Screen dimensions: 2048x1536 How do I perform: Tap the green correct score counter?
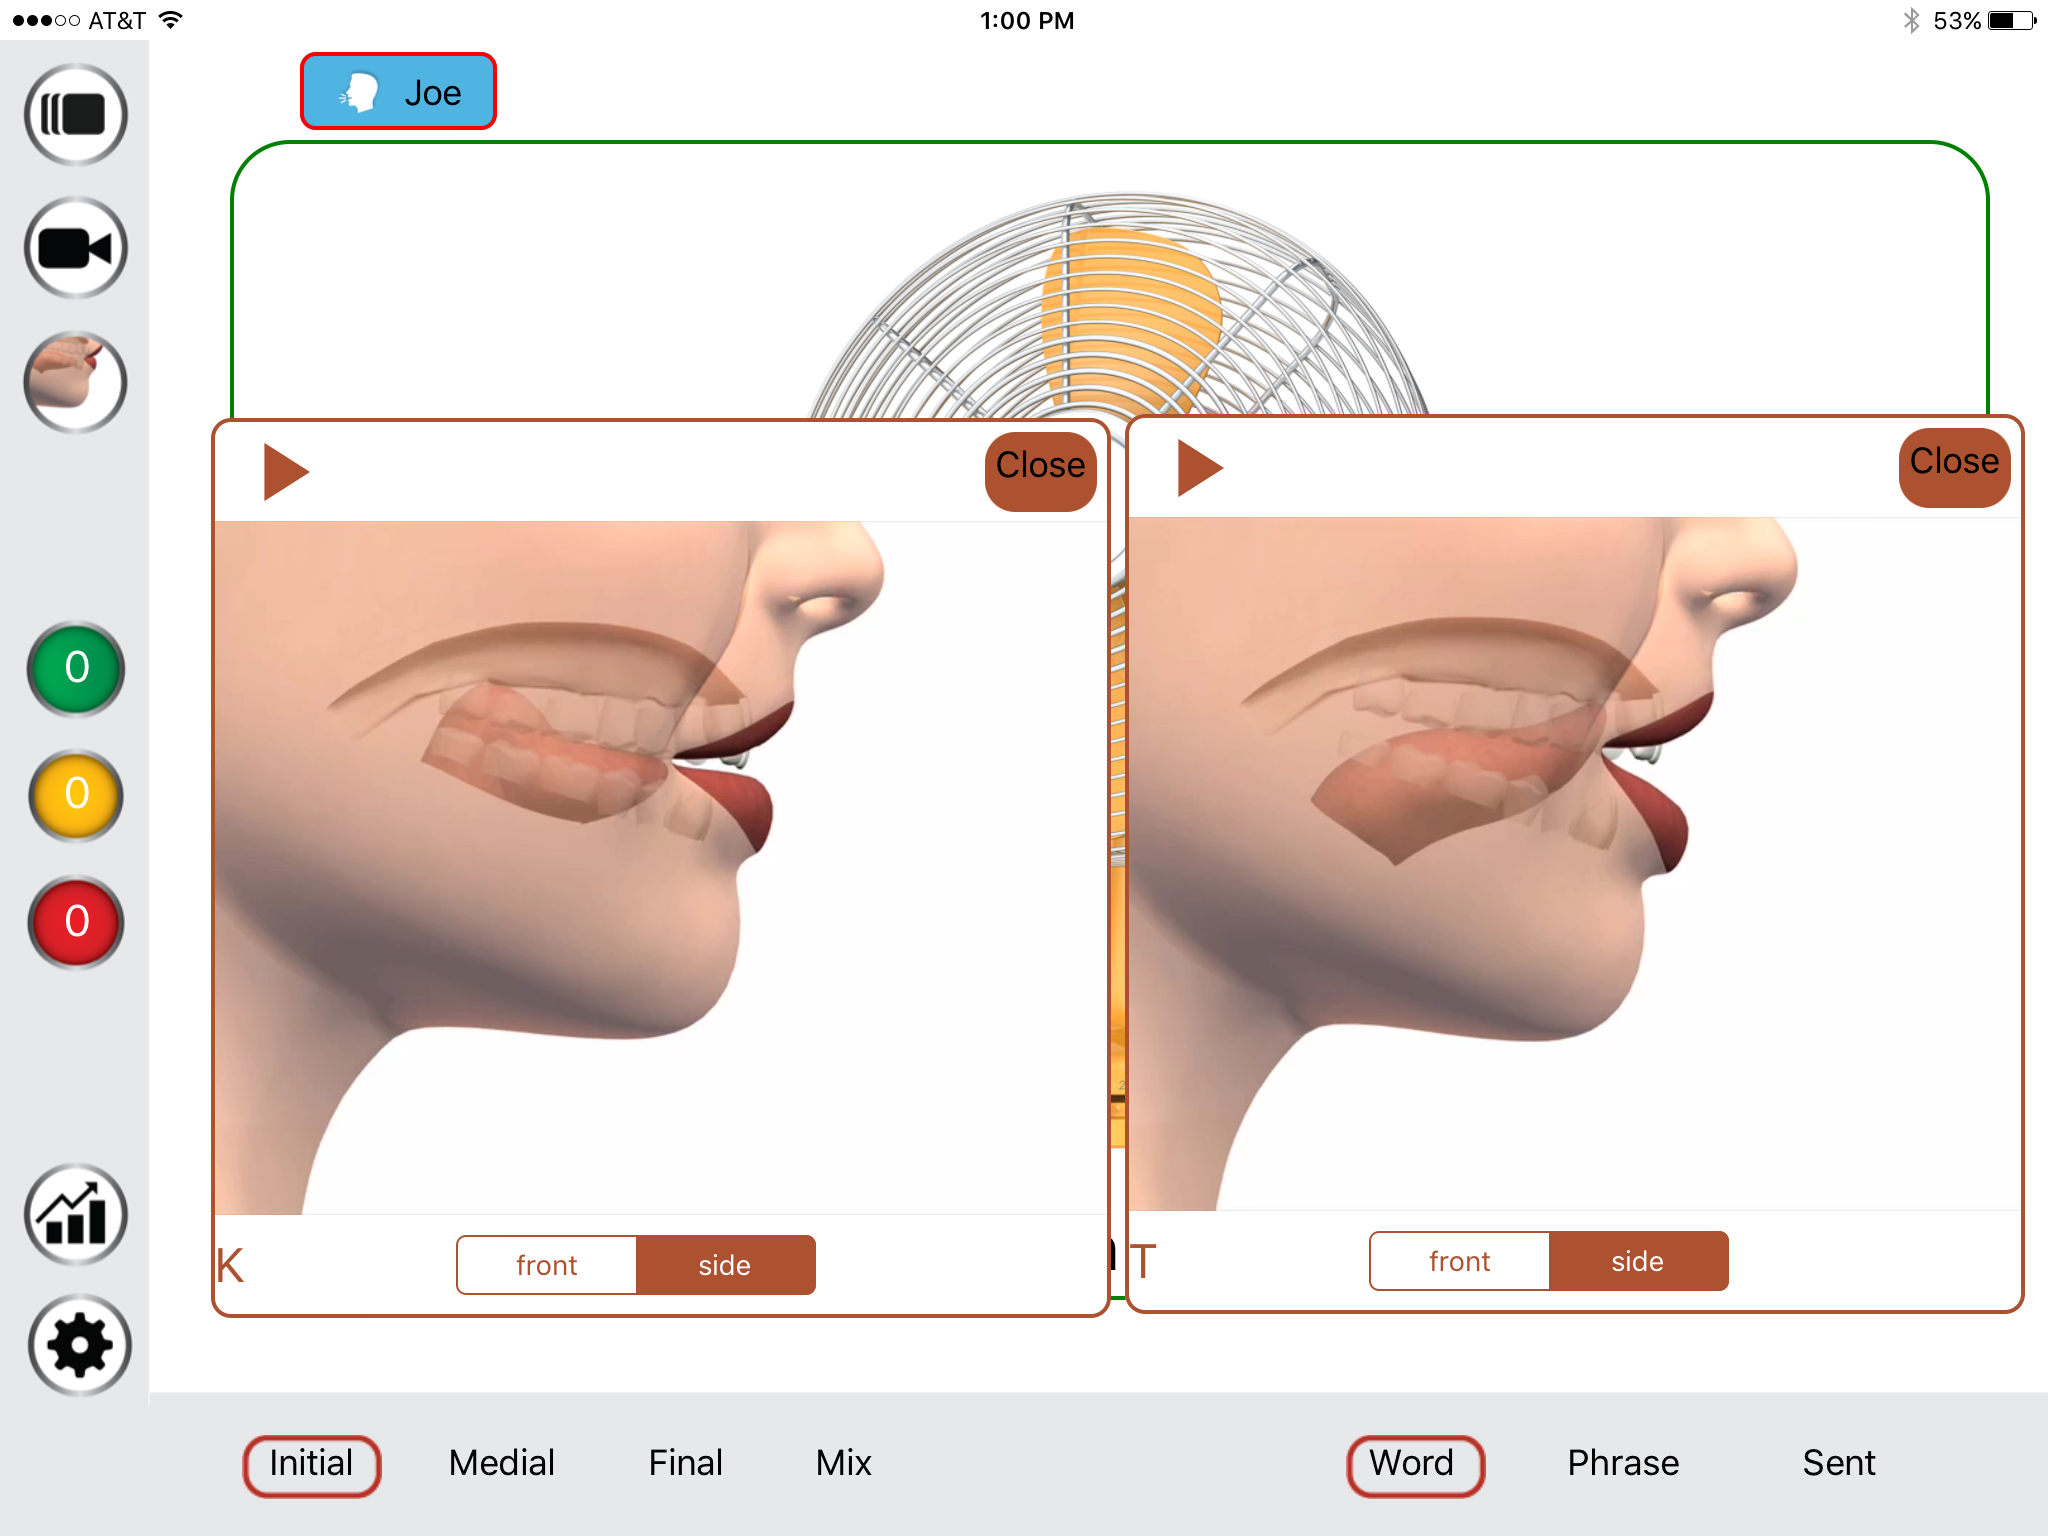(x=76, y=668)
